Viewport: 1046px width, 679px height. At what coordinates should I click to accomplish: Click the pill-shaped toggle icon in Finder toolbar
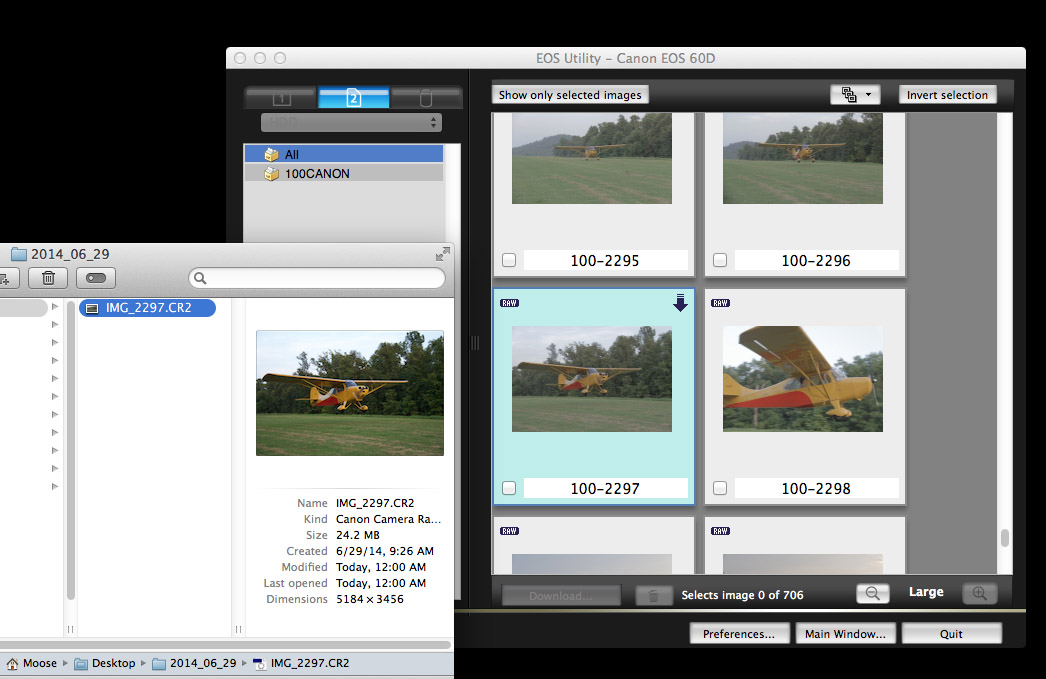[95, 277]
